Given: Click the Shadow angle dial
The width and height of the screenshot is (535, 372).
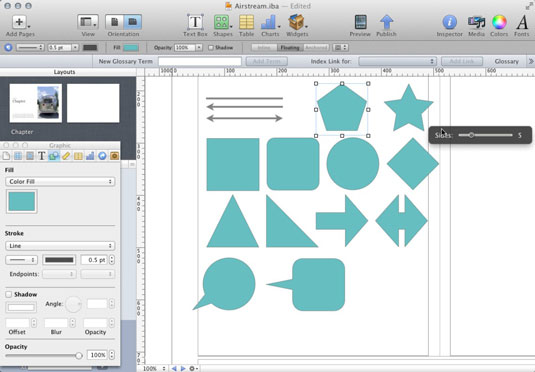Looking at the screenshot, I should [73, 304].
